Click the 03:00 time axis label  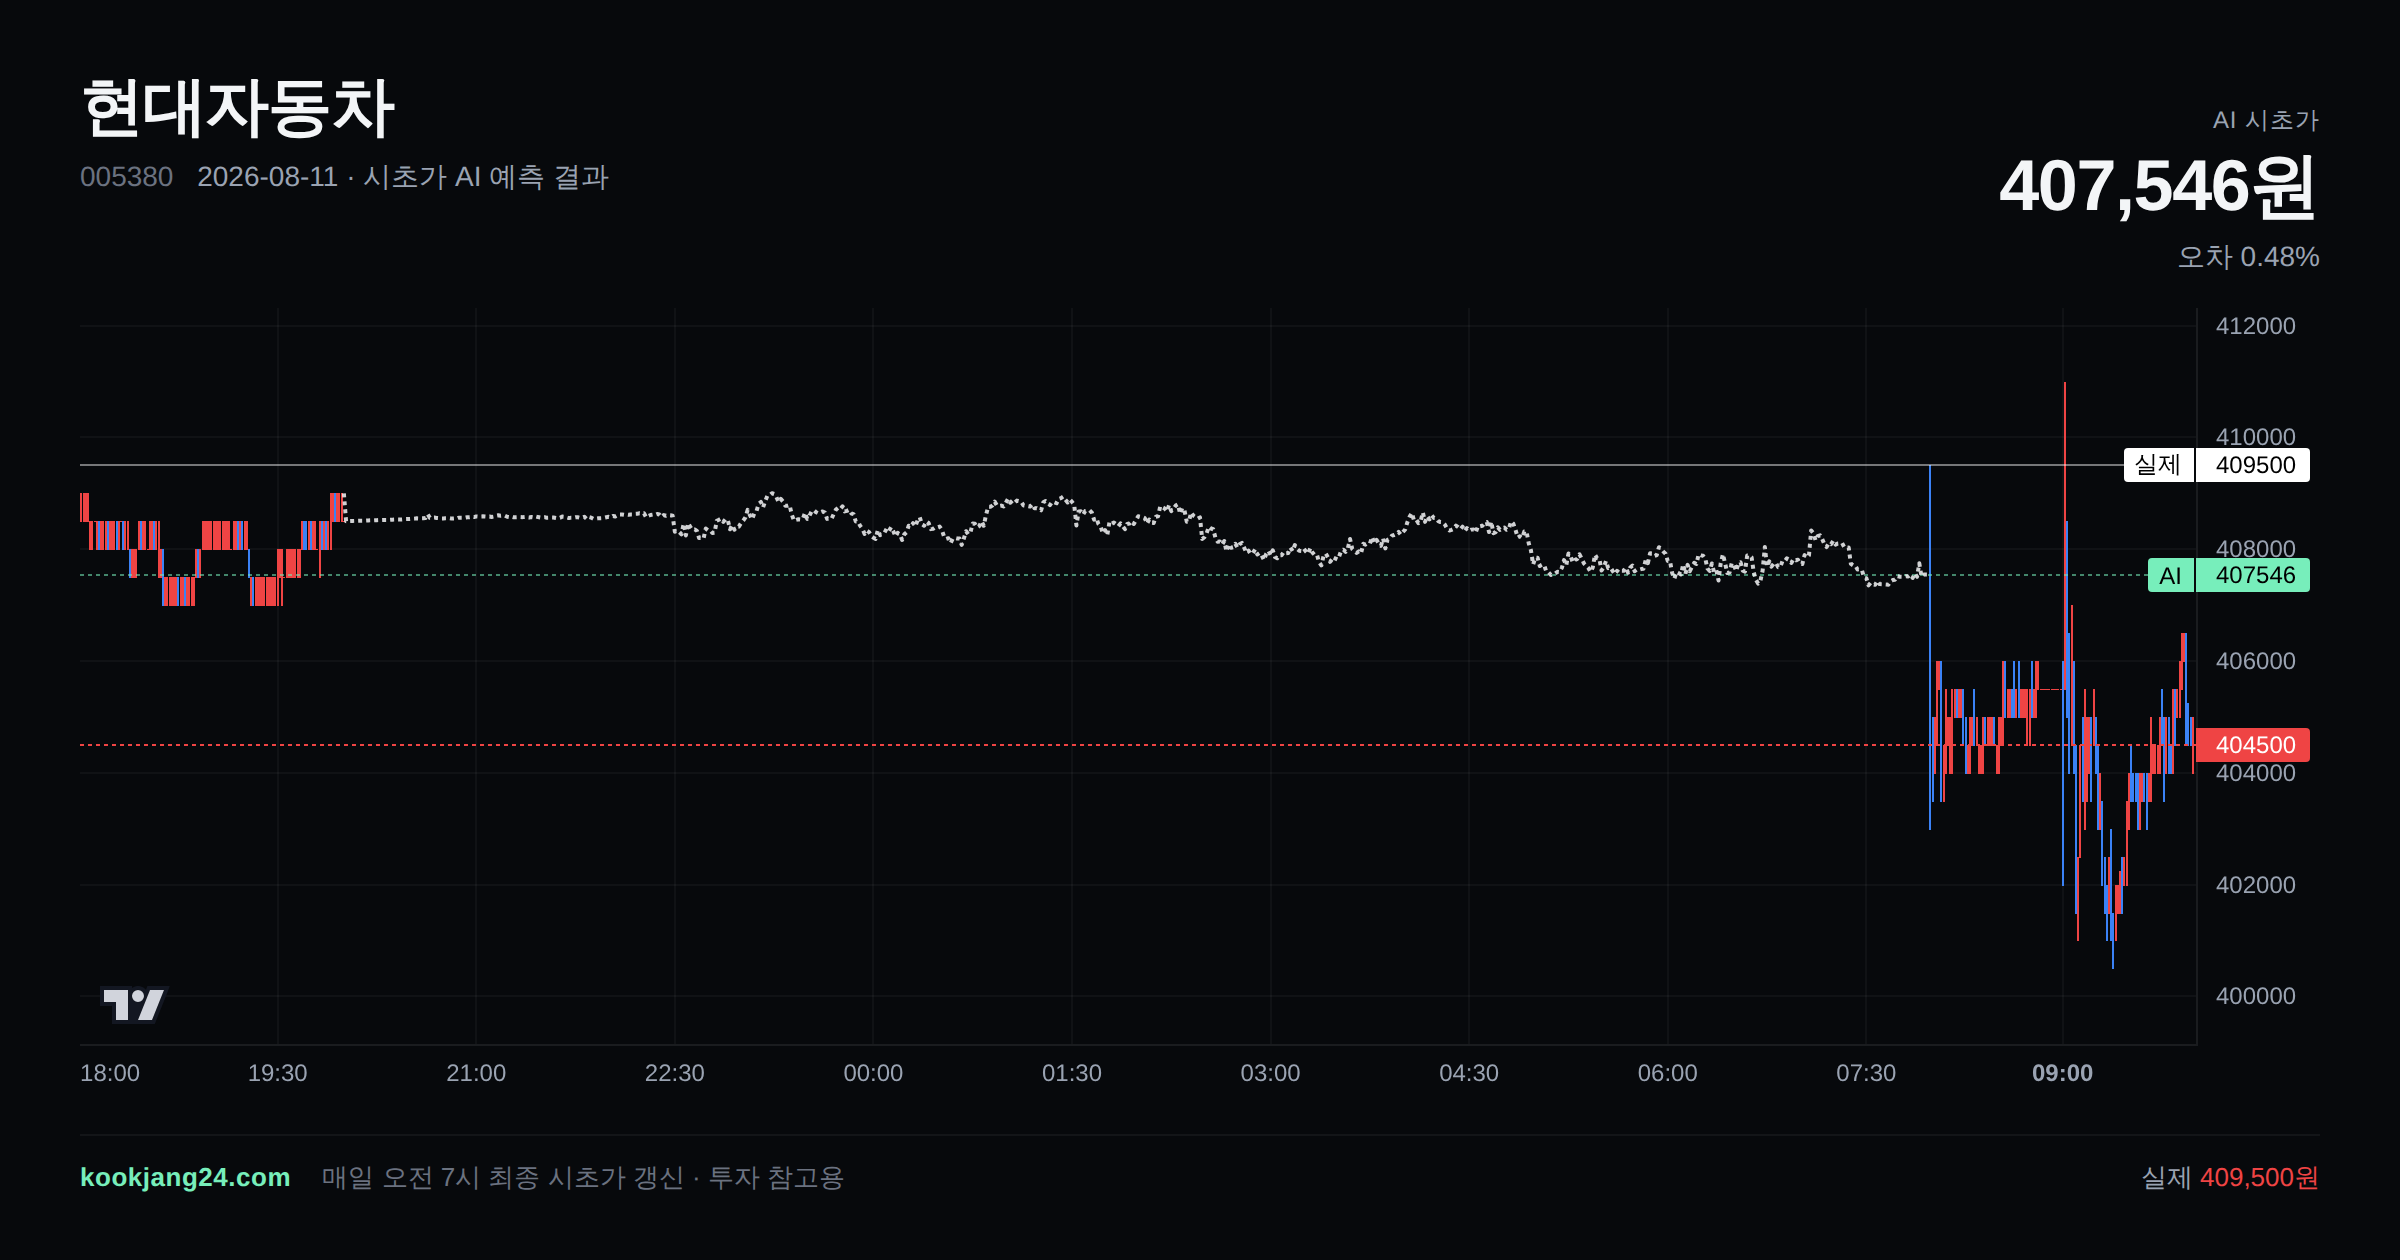point(1270,1073)
